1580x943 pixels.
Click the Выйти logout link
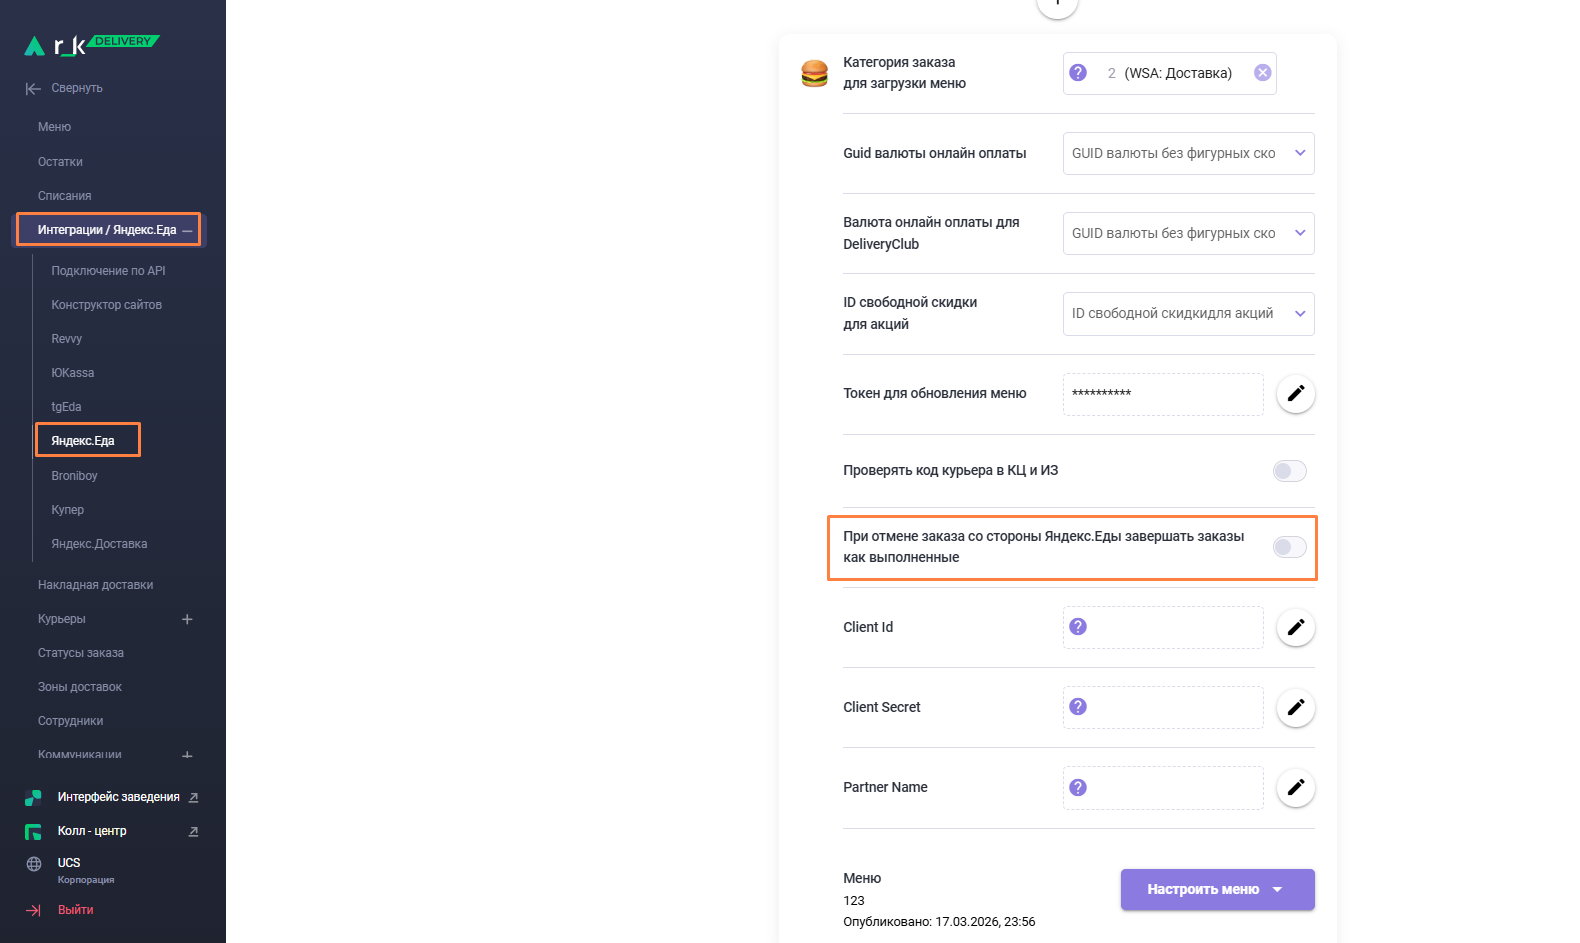[x=75, y=910]
